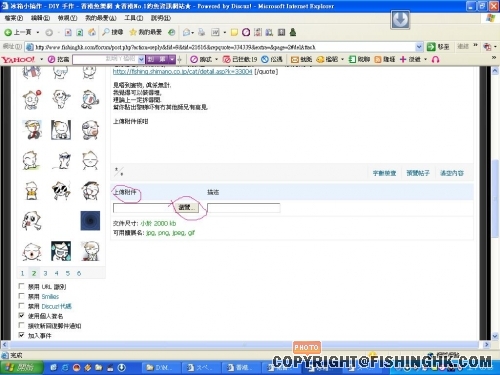Print the page via printer icon

coord(201,32)
